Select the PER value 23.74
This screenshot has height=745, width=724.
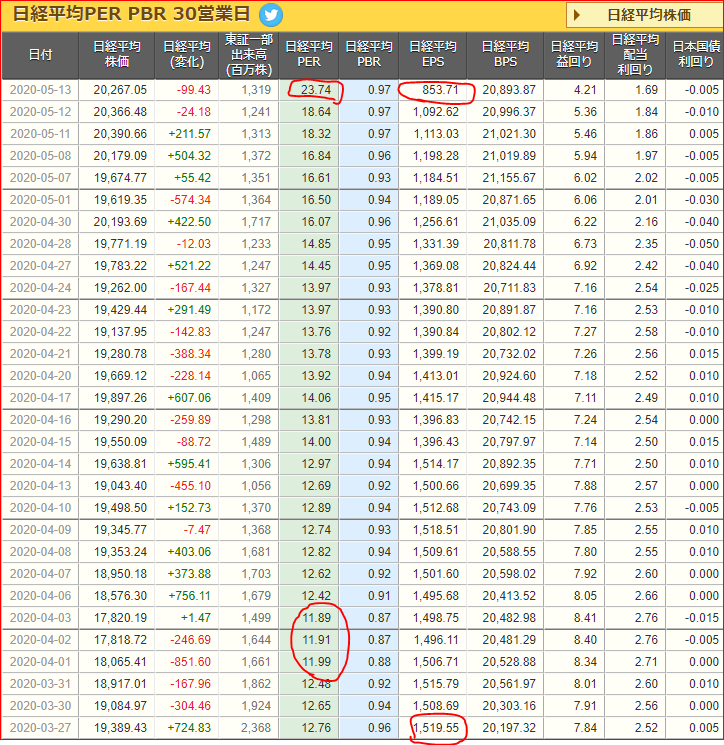click(315, 90)
